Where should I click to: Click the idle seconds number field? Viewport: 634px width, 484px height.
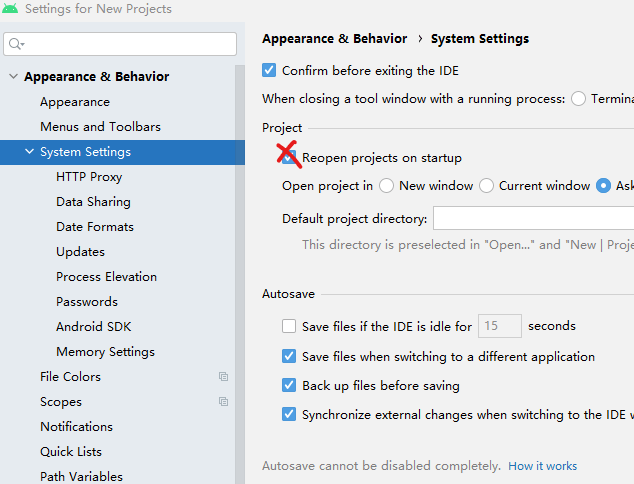(500, 325)
